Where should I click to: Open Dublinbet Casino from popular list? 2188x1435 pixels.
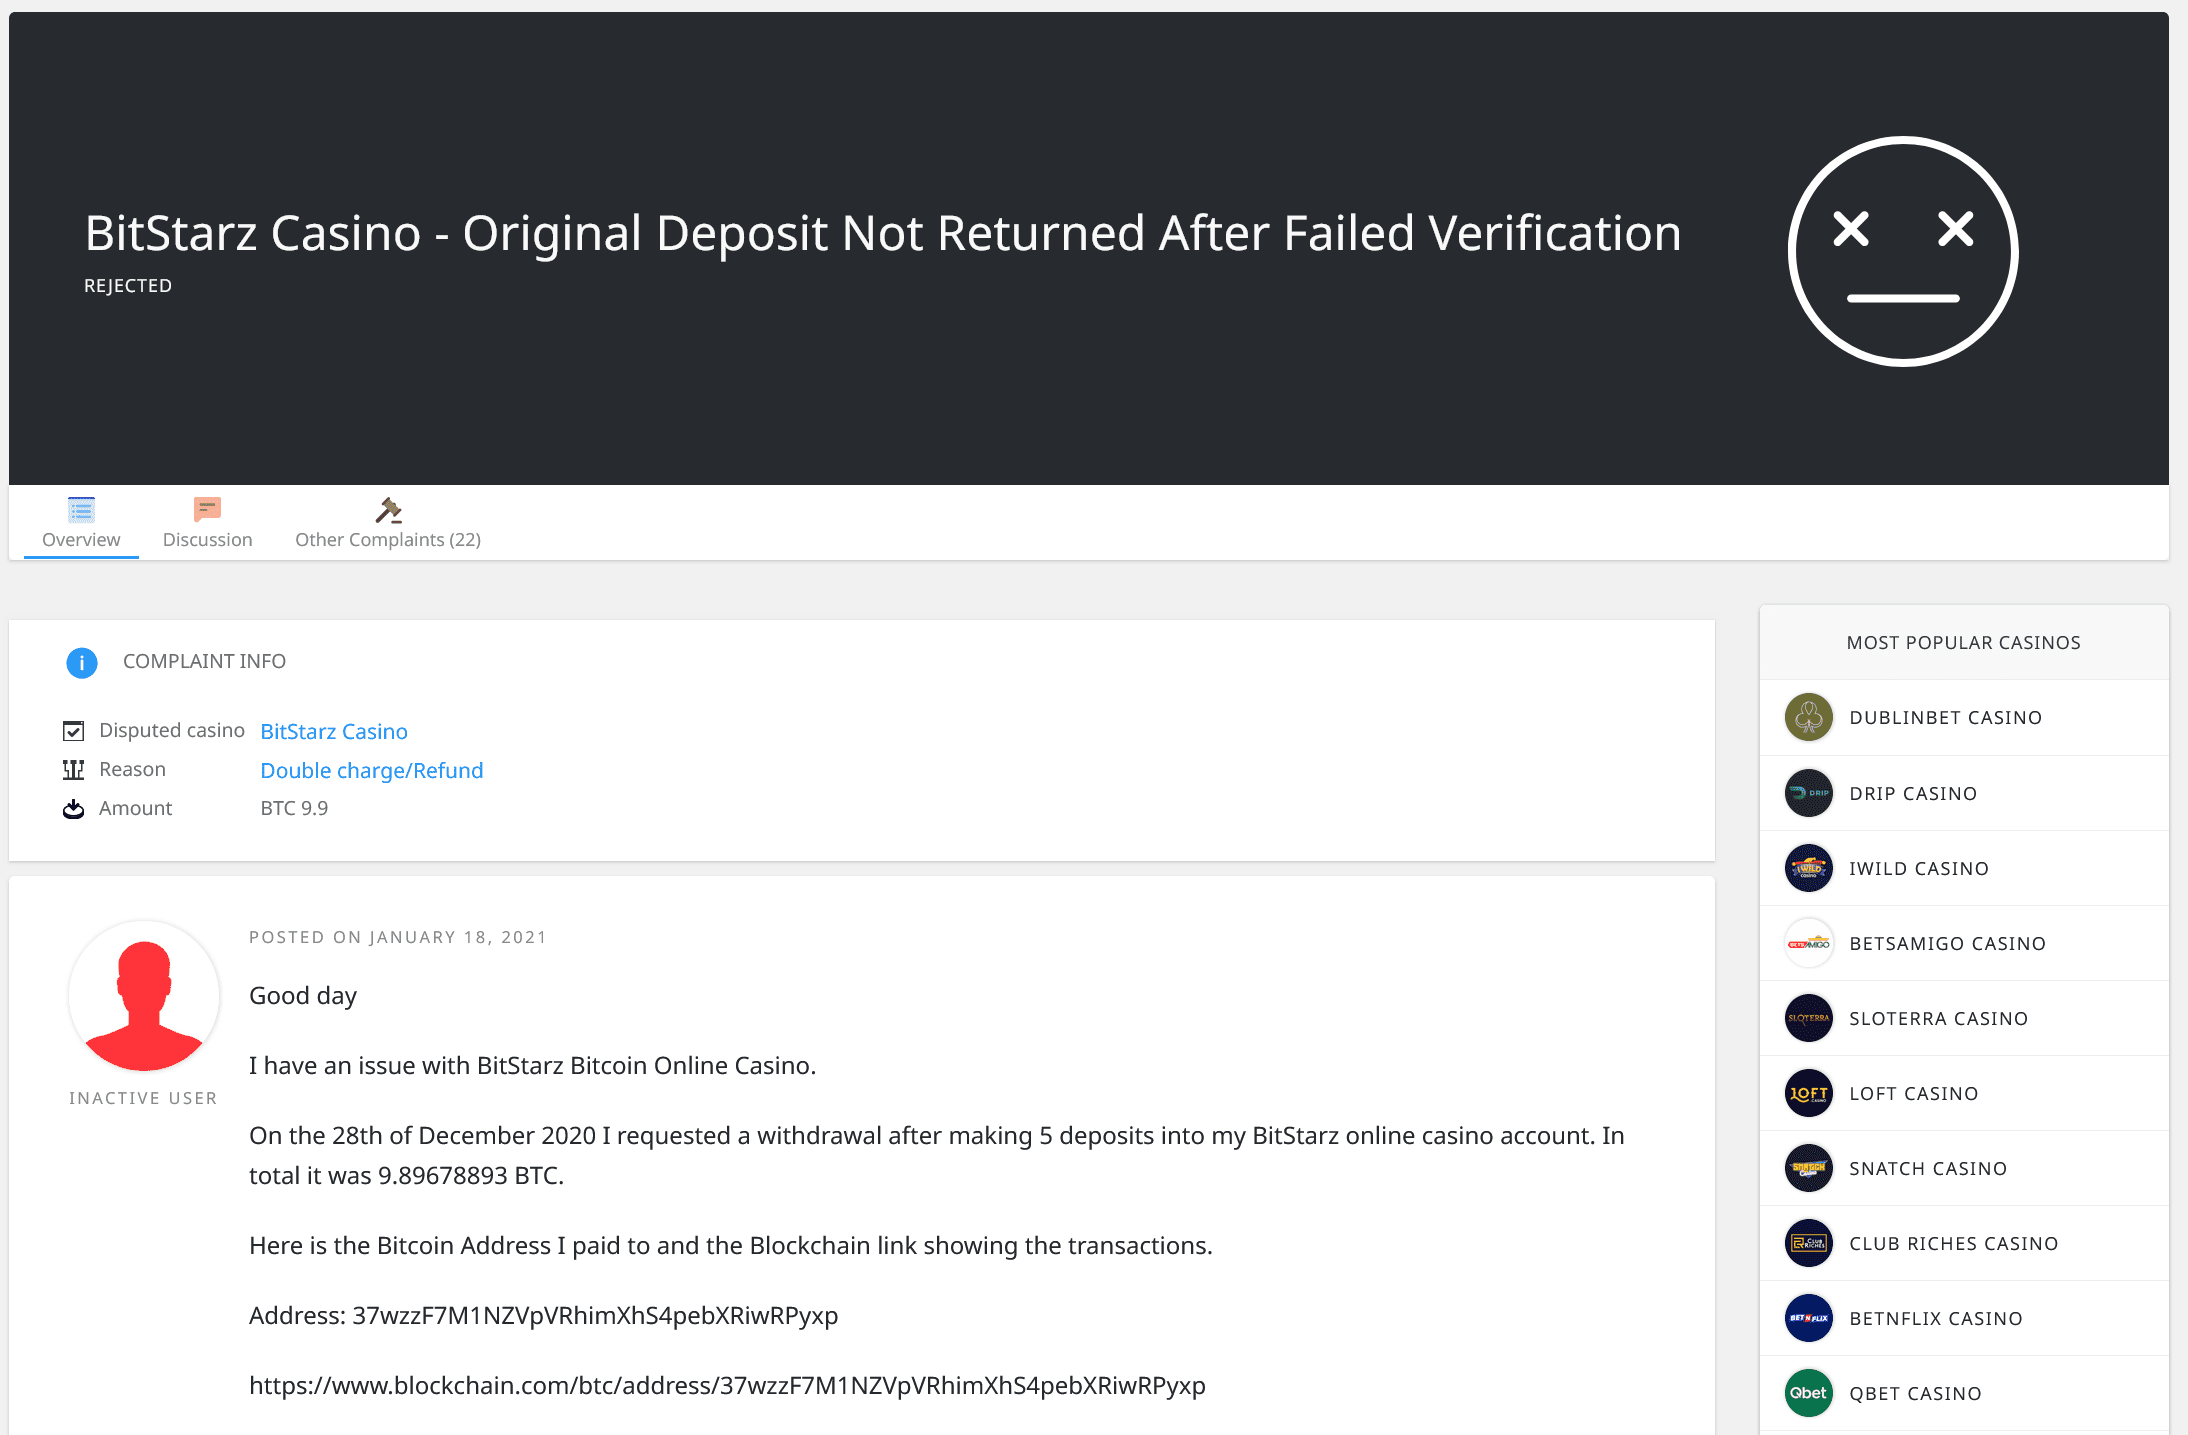(1946, 718)
